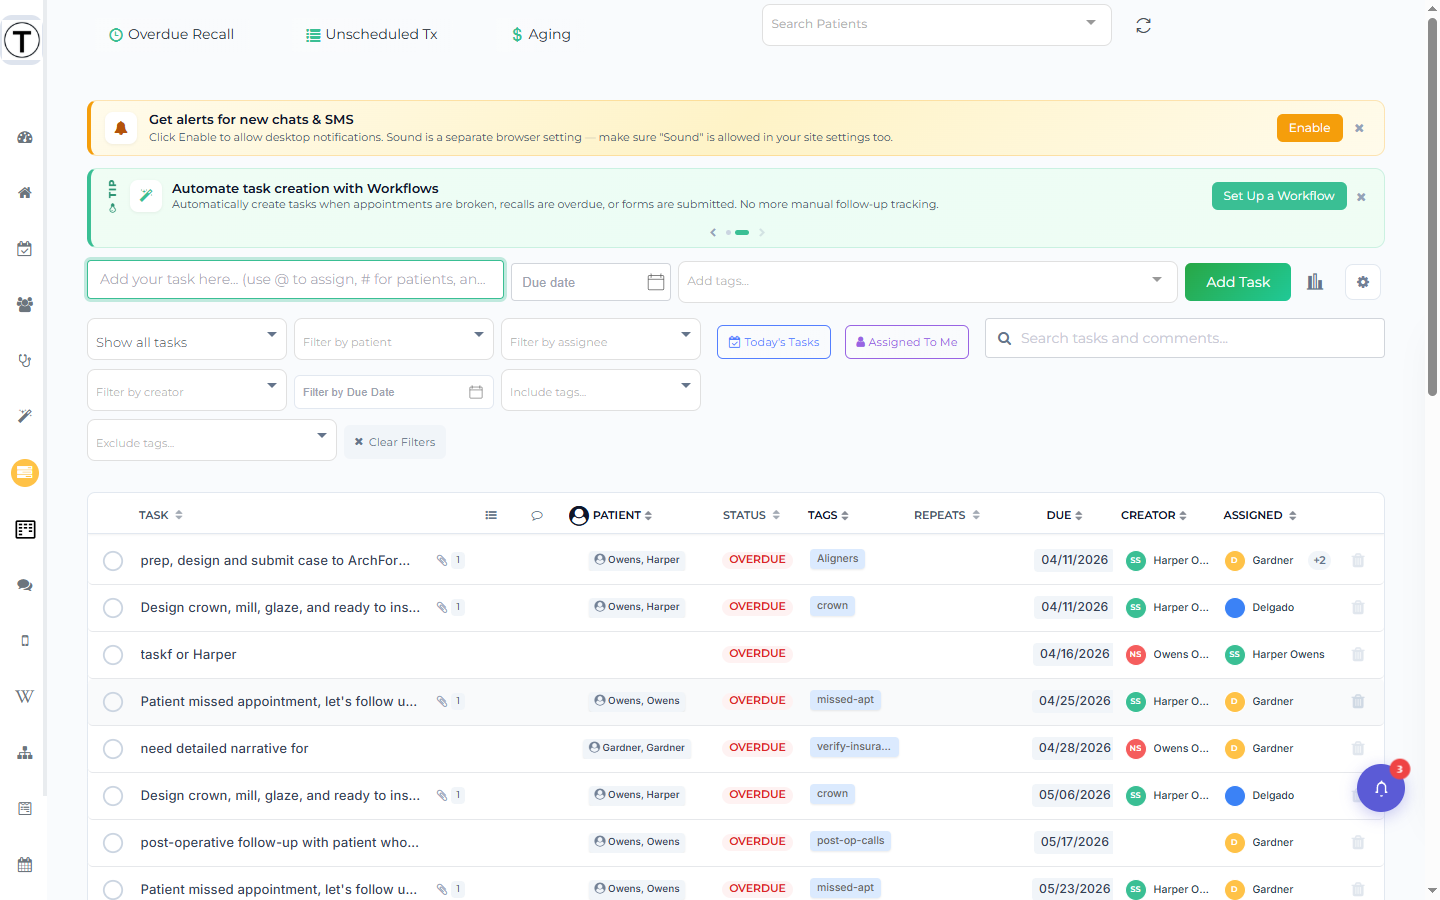This screenshot has height=900, width=1440.
Task: Mark 'taskf or Harper' task complete
Action: tap(113, 655)
